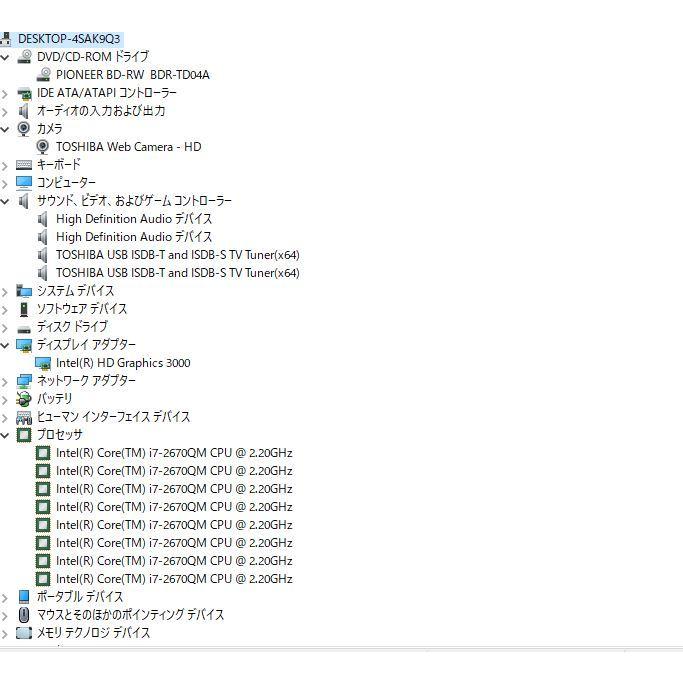Select the first i7-2670QM processor entry
The image size is (683, 683).
click(x=174, y=453)
